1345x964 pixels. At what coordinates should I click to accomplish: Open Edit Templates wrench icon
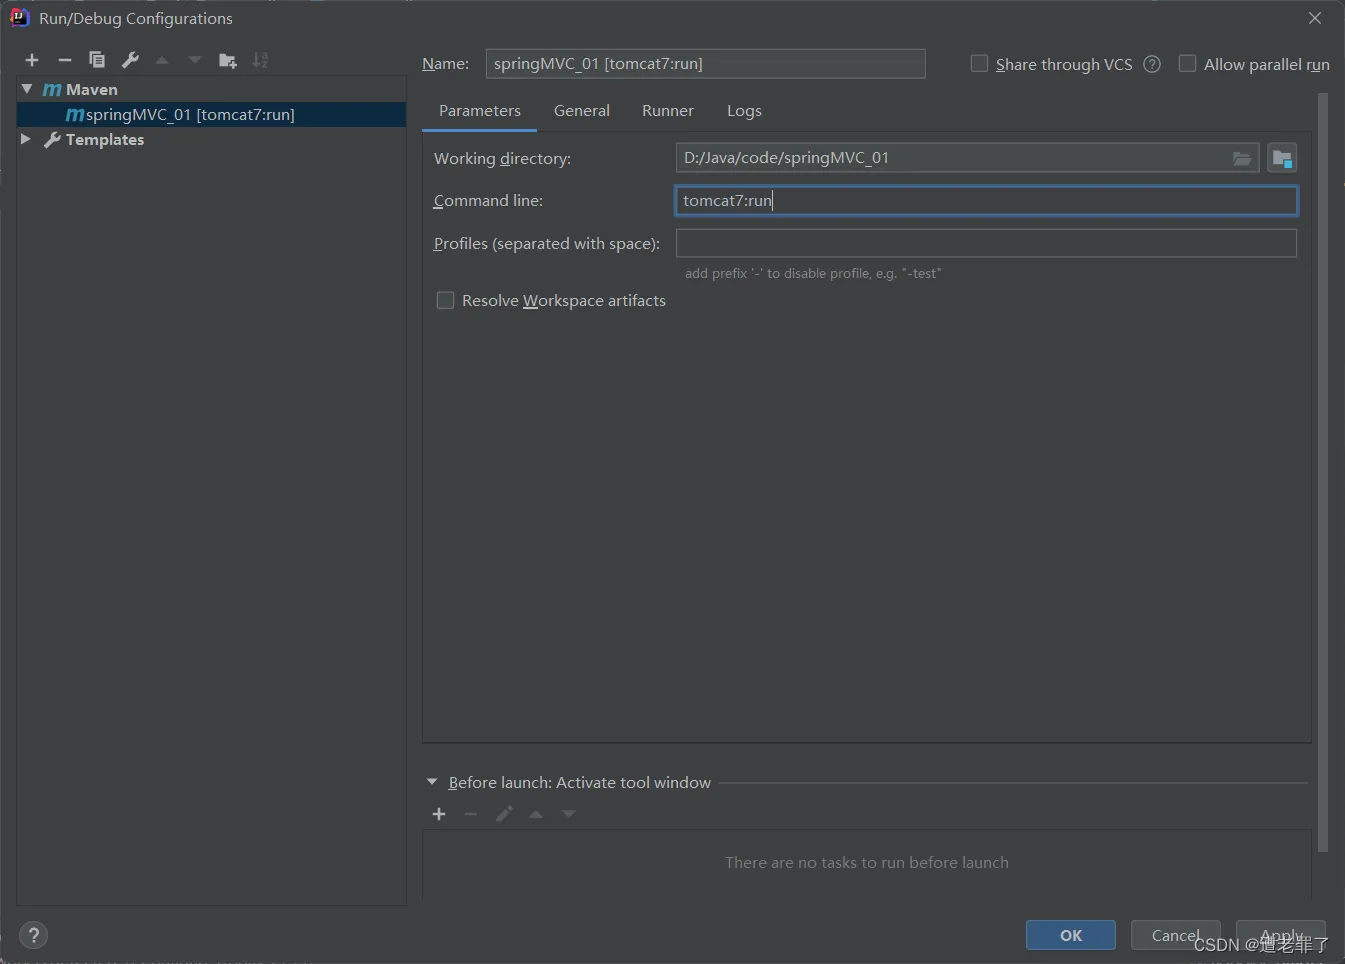[130, 60]
